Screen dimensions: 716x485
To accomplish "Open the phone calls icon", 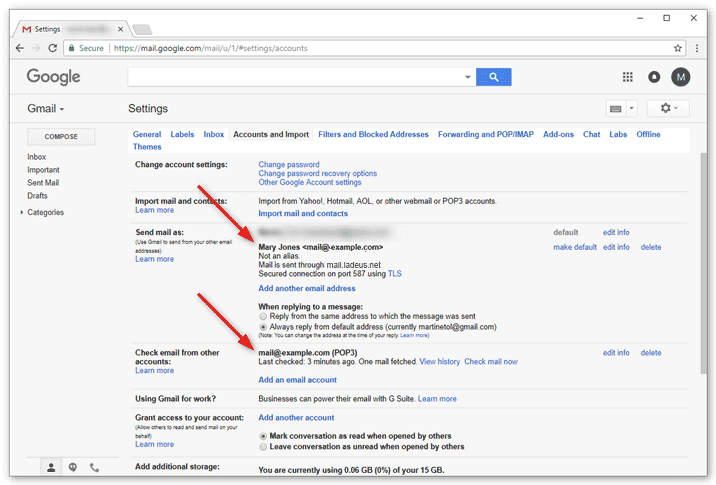I will click(95, 467).
